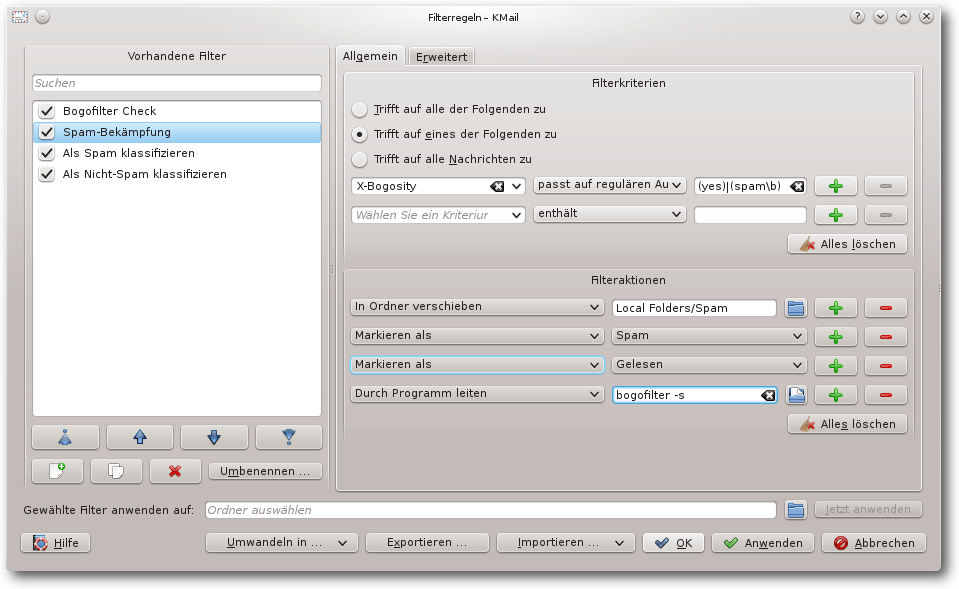Open the In Ordner verschieben action dropdown
The height and width of the screenshot is (589, 959).
click(x=477, y=306)
